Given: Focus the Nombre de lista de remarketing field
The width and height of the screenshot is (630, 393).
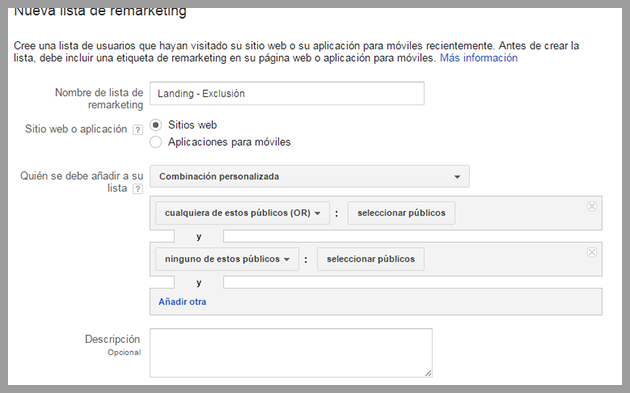Looking at the screenshot, I should (287, 94).
